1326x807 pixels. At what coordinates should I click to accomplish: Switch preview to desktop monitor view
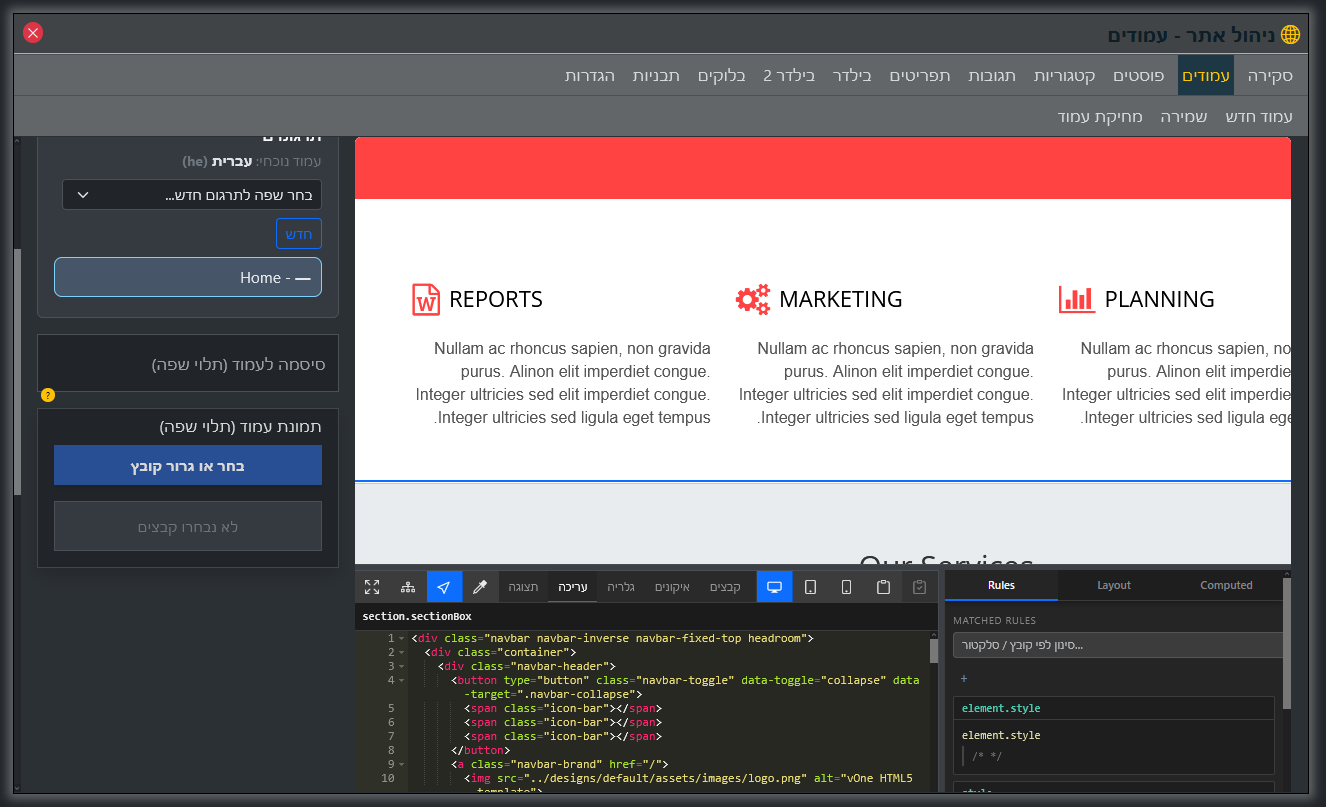[x=774, y=587]
